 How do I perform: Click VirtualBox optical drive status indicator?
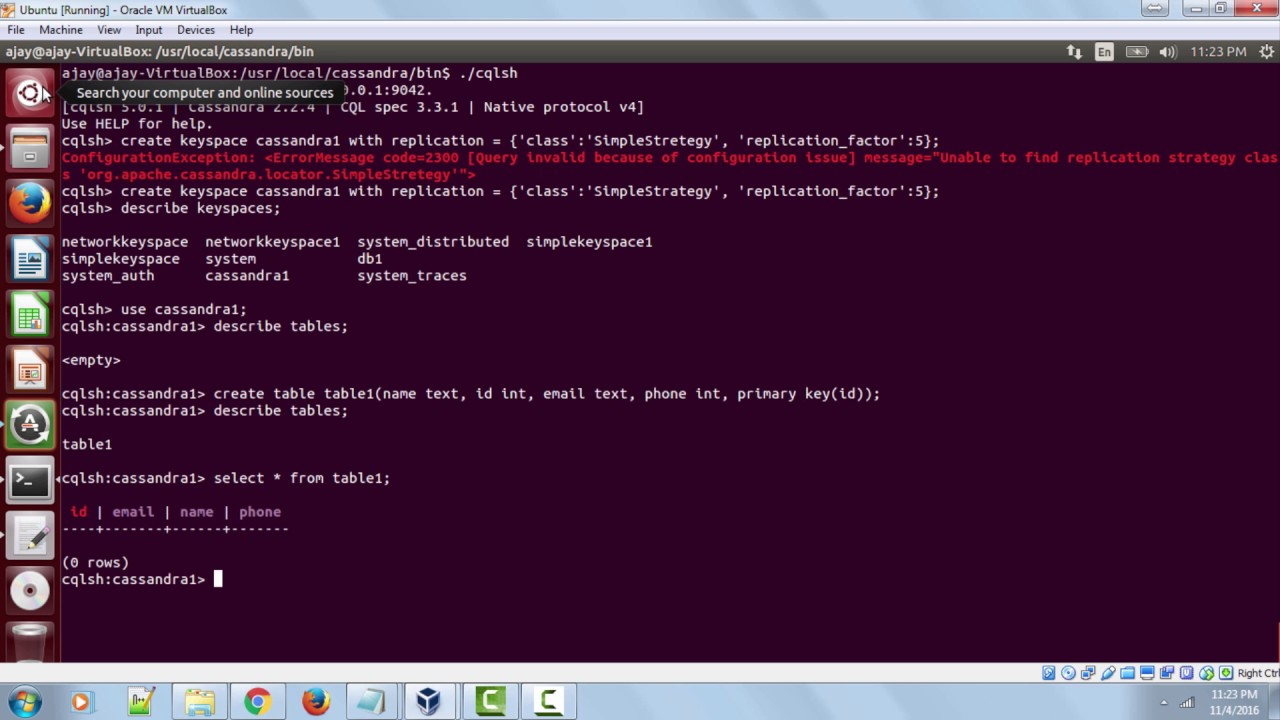pyautogui.click(x=1068, y=673)
